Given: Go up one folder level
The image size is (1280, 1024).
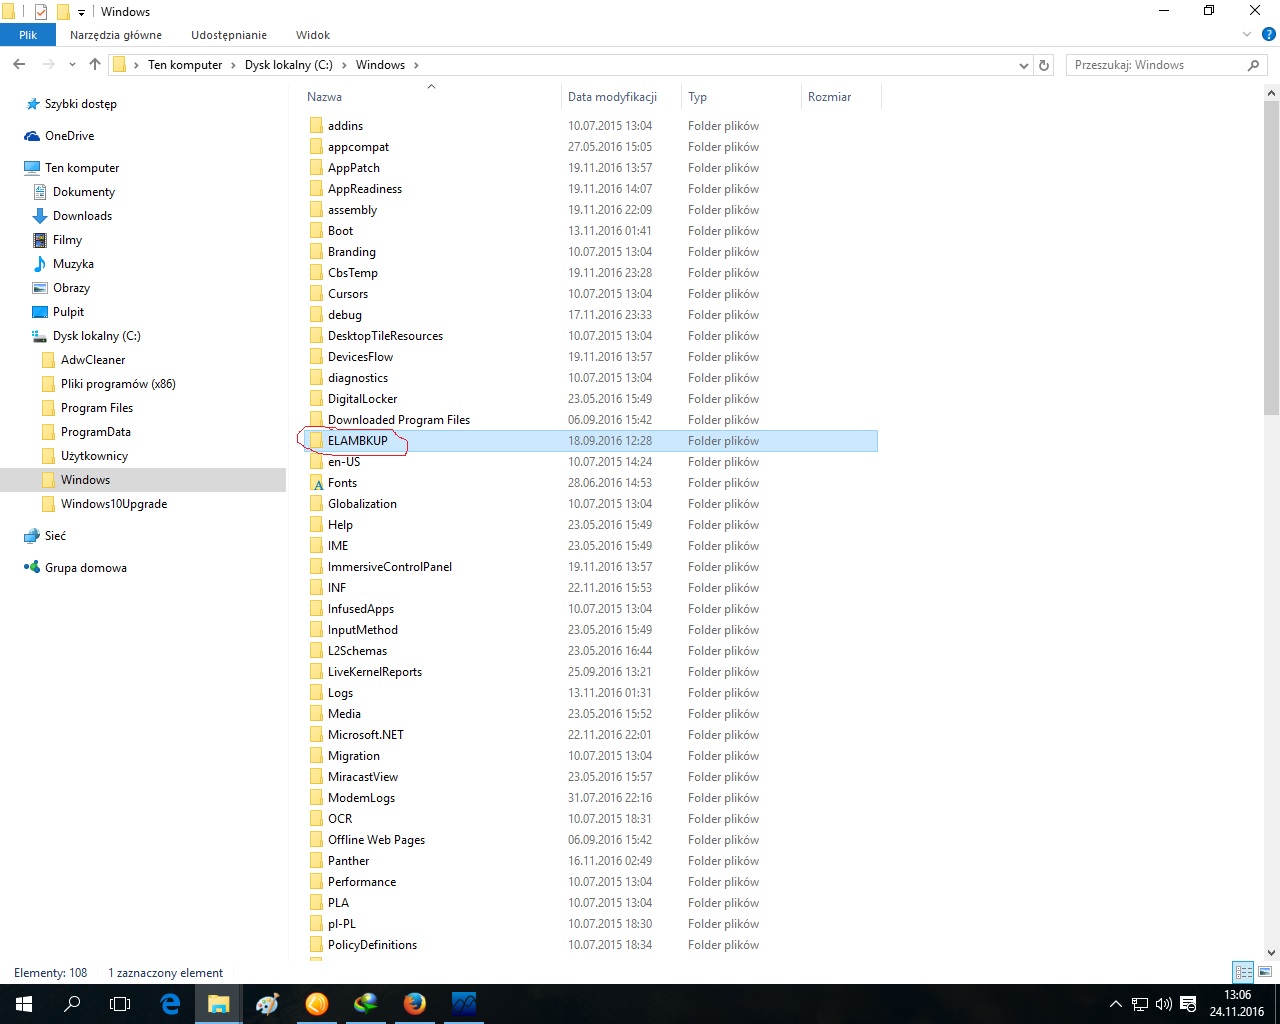Looking at the screenshot, I should [95, 65].
